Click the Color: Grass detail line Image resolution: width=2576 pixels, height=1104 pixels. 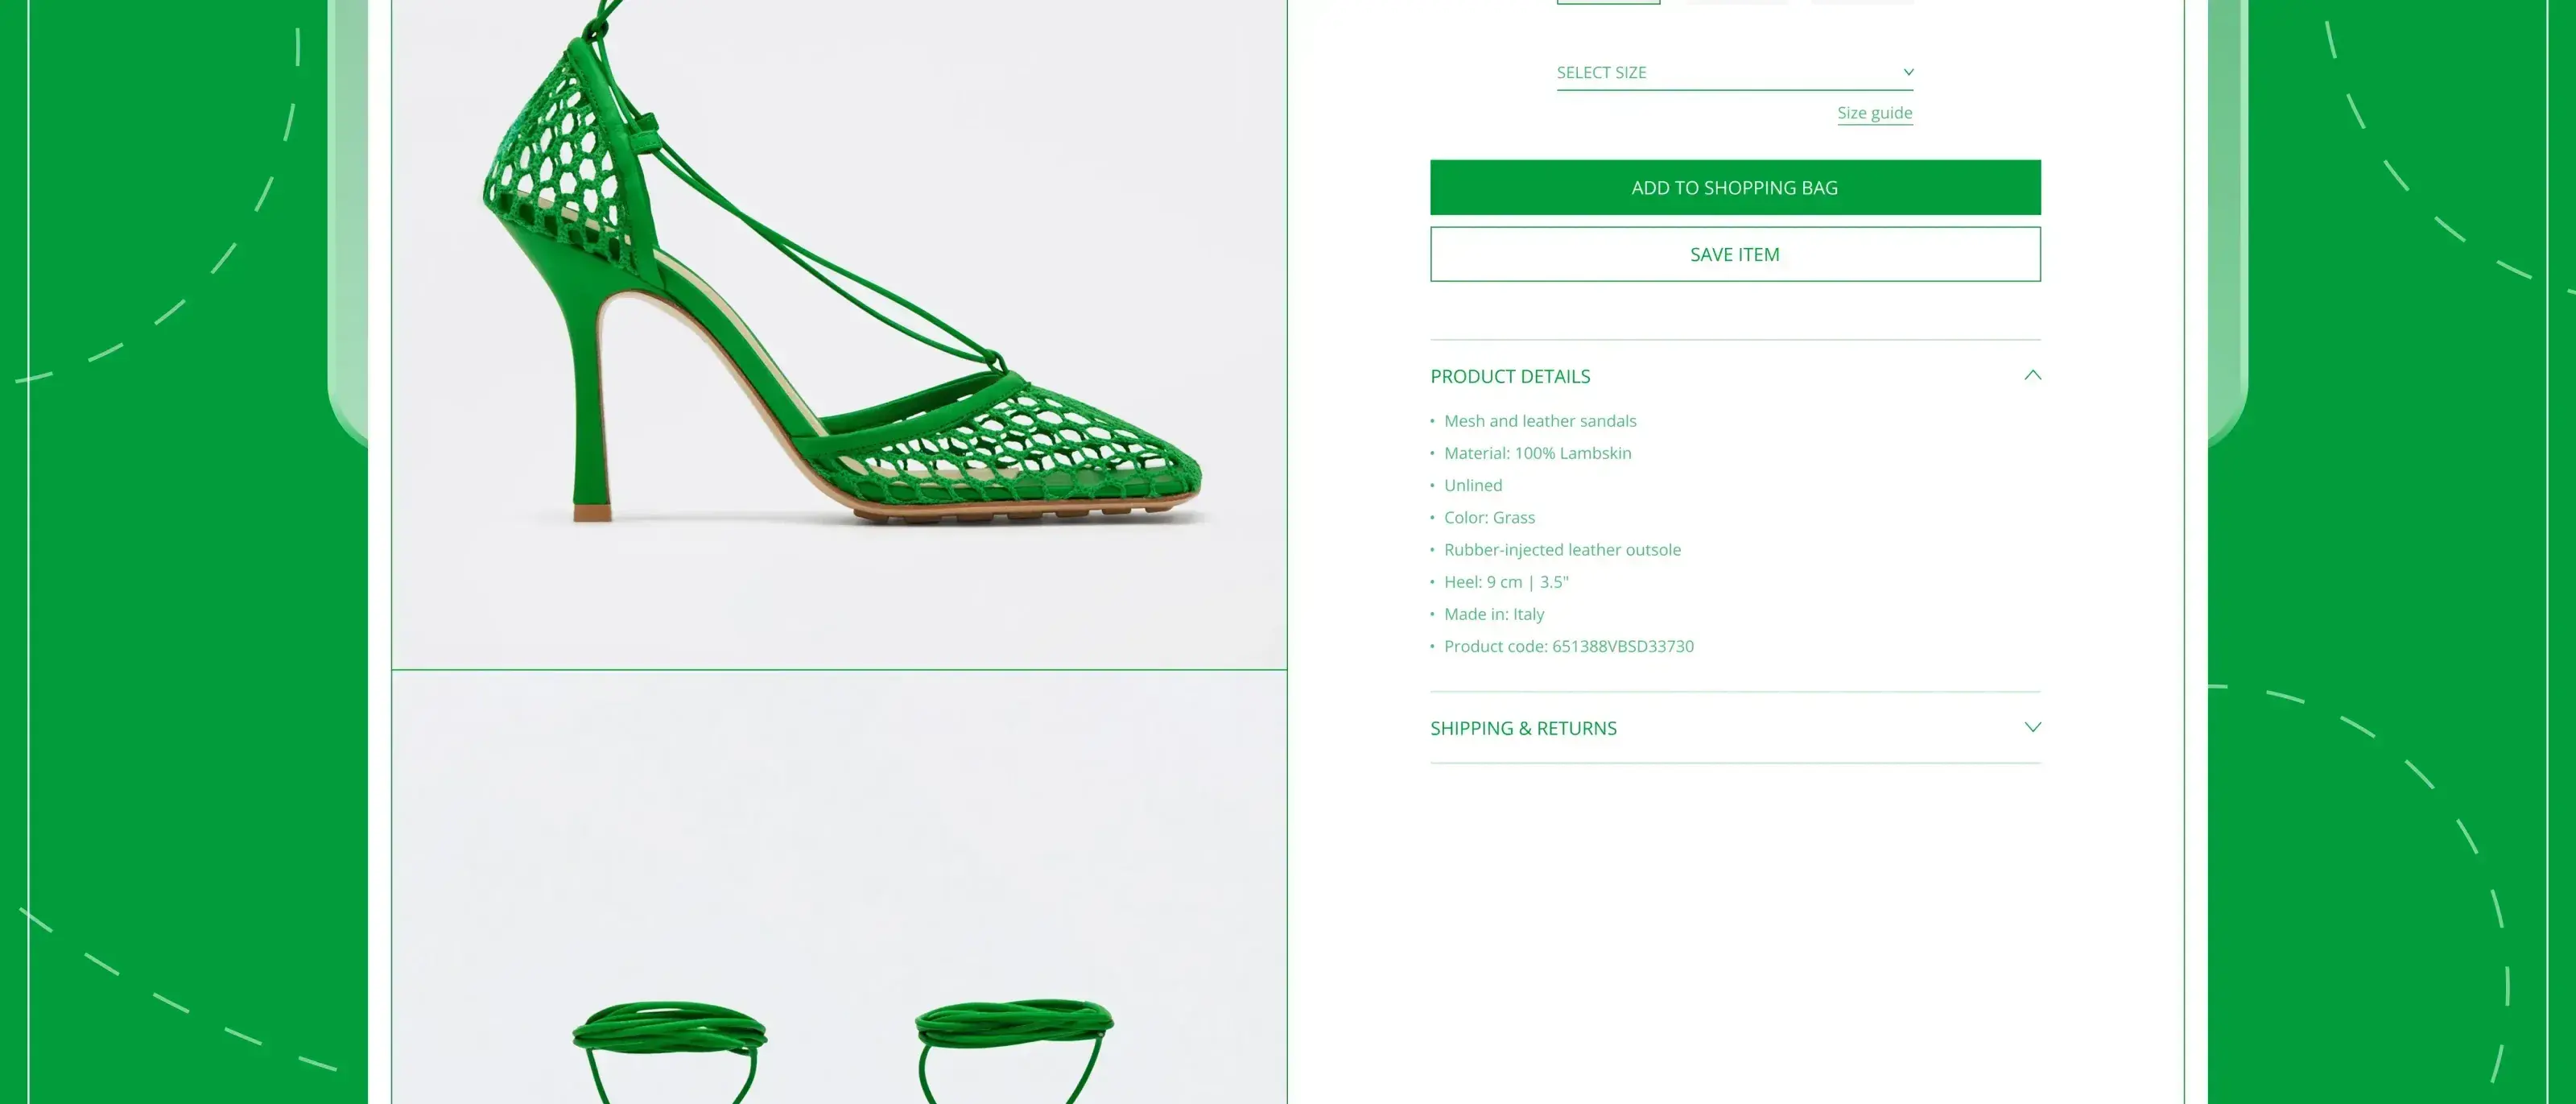click(1489, 517)
